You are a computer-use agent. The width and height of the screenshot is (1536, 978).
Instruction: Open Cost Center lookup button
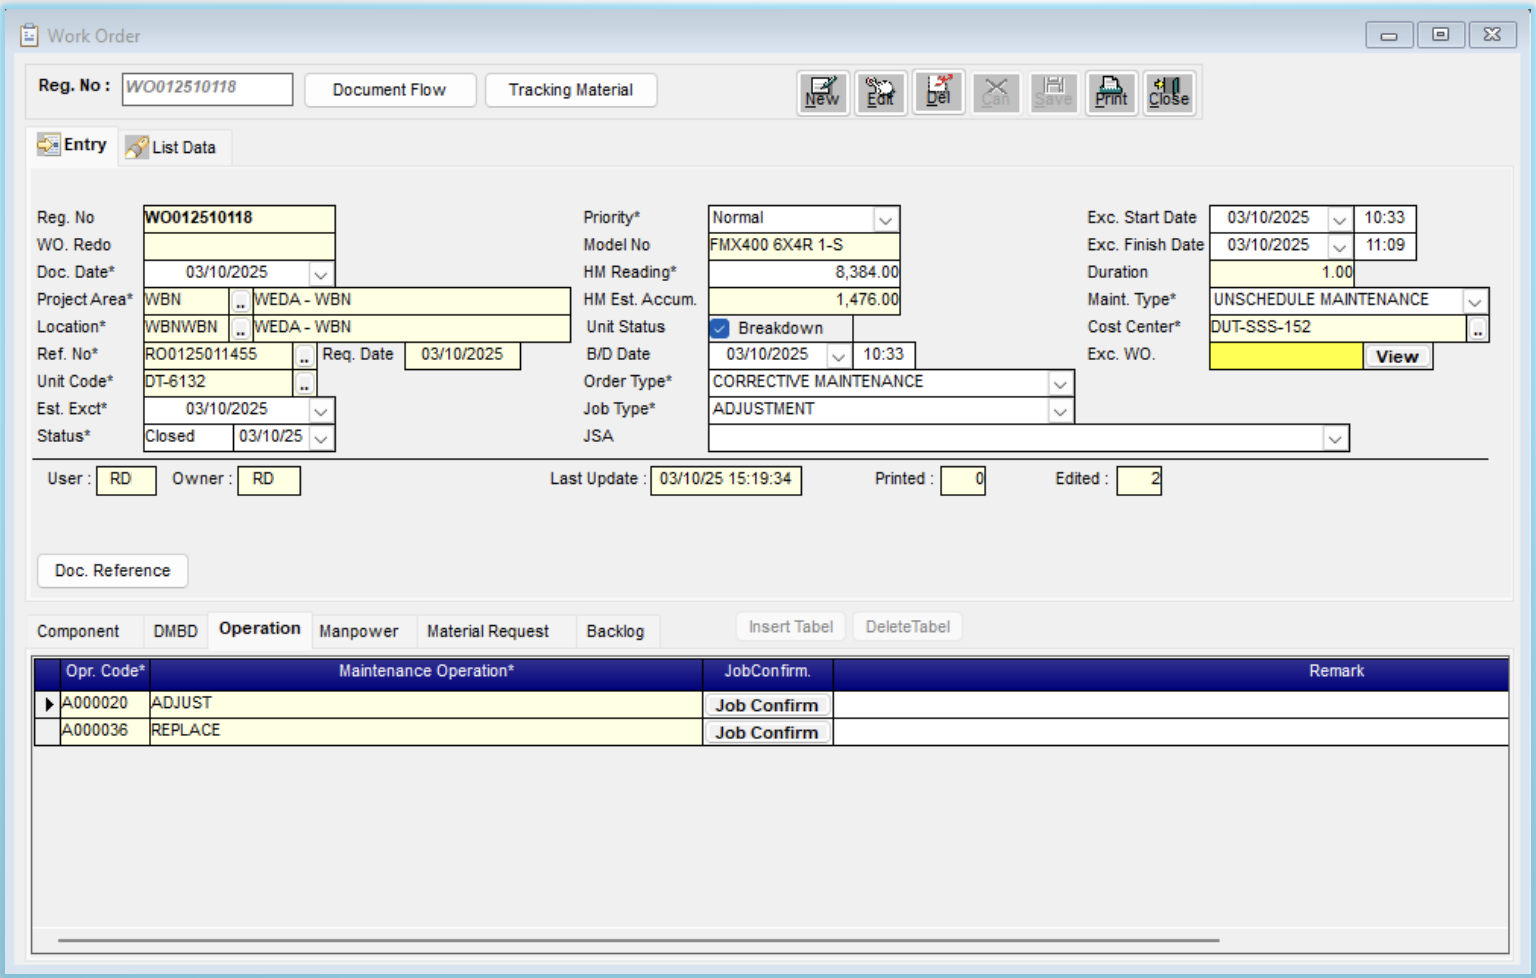1478,328
